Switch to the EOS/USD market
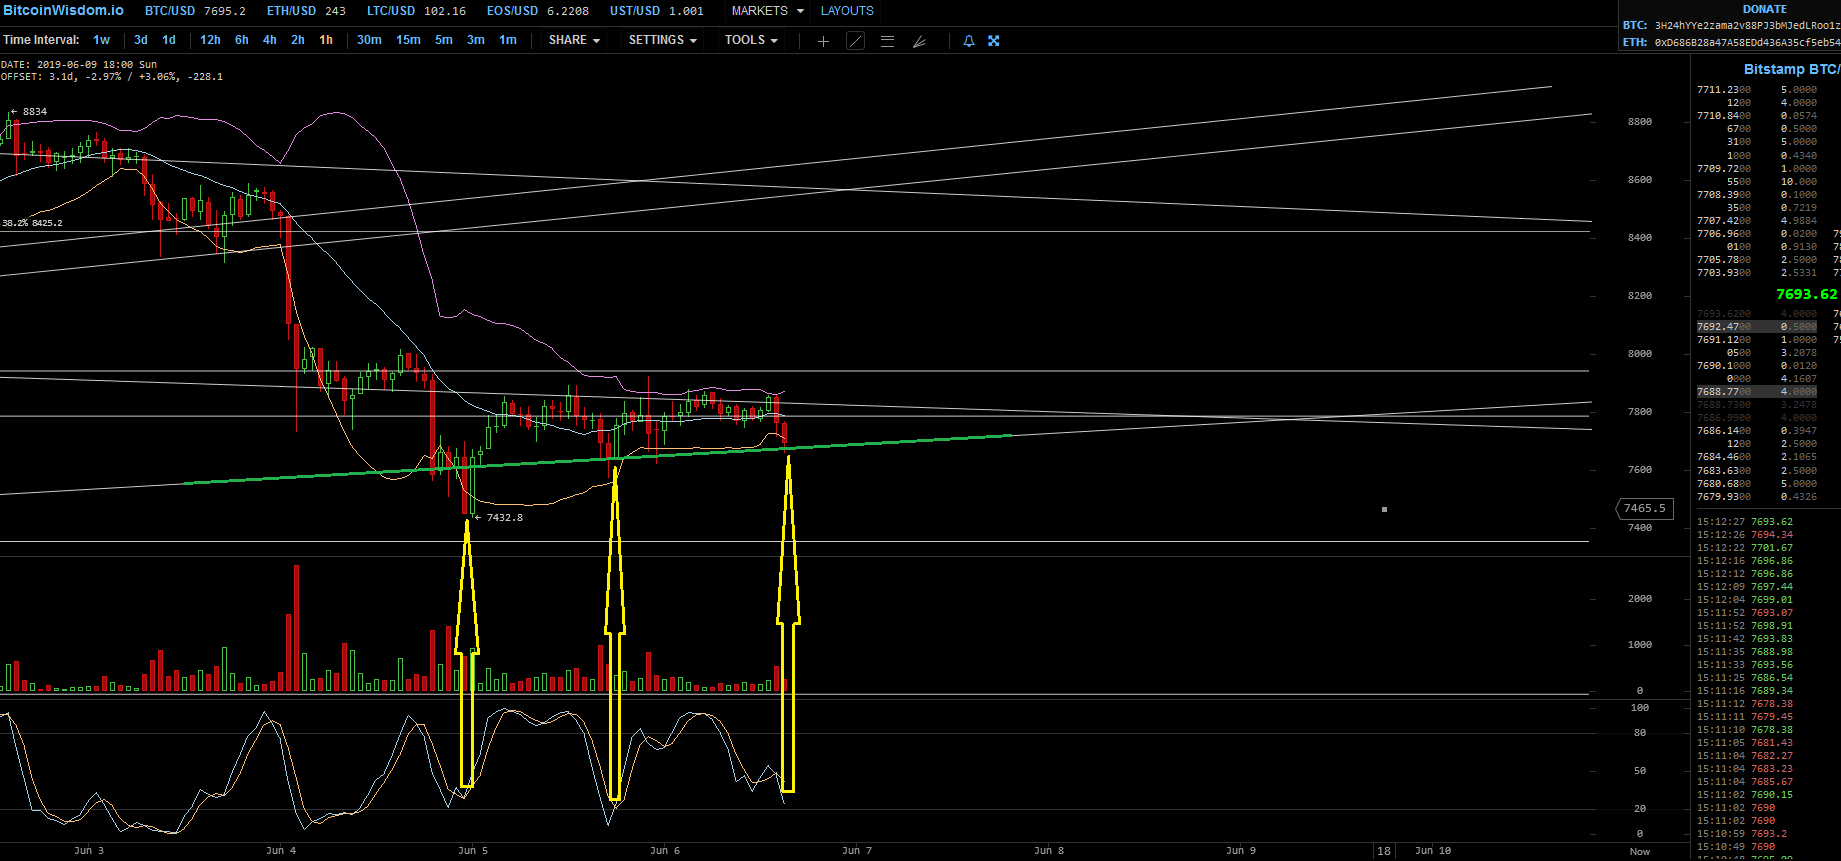1841x861 pixels. (538, 11)
